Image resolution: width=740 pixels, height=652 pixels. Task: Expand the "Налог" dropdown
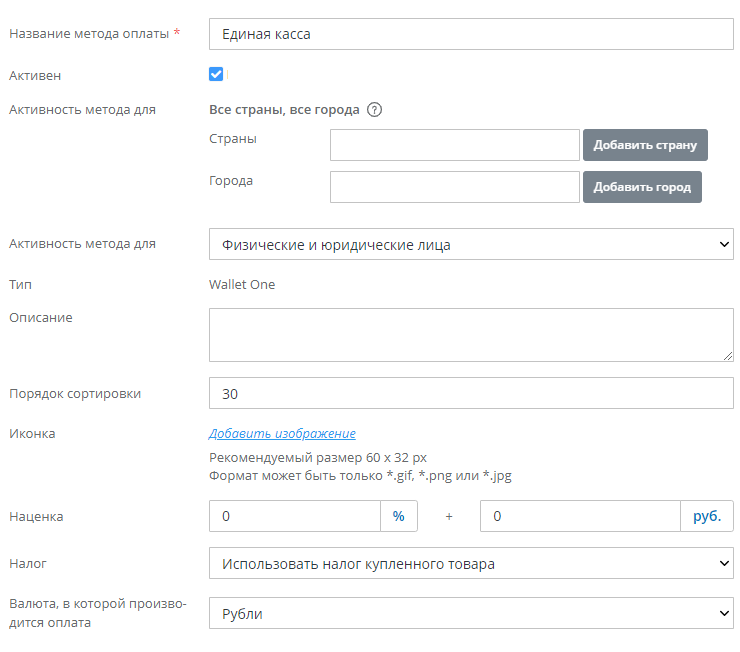tap(470, 564)
